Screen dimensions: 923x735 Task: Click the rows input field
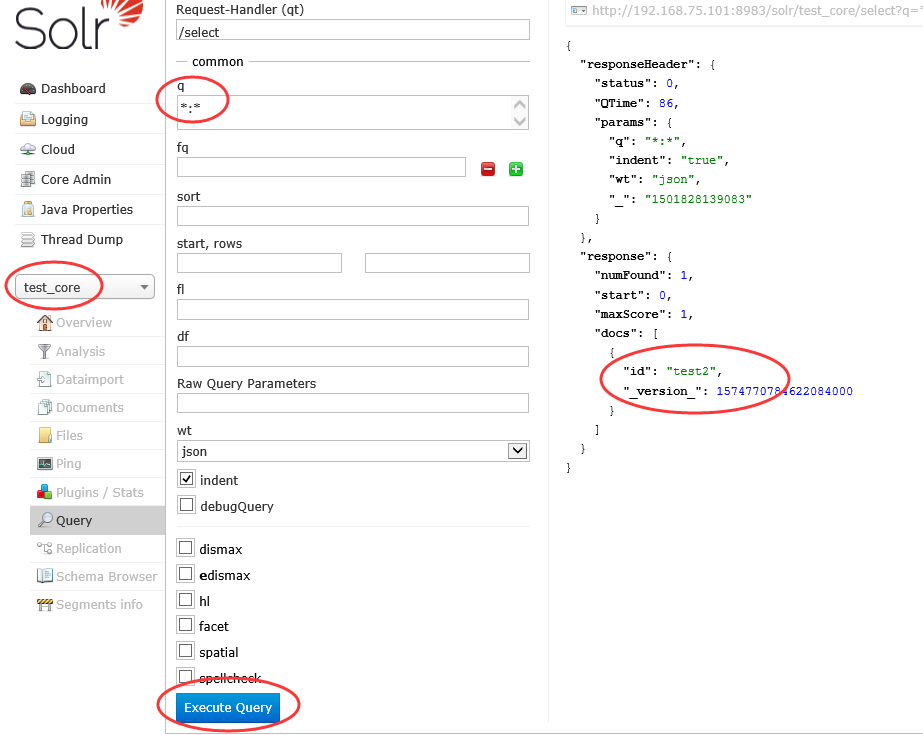(x=447, y=263)
